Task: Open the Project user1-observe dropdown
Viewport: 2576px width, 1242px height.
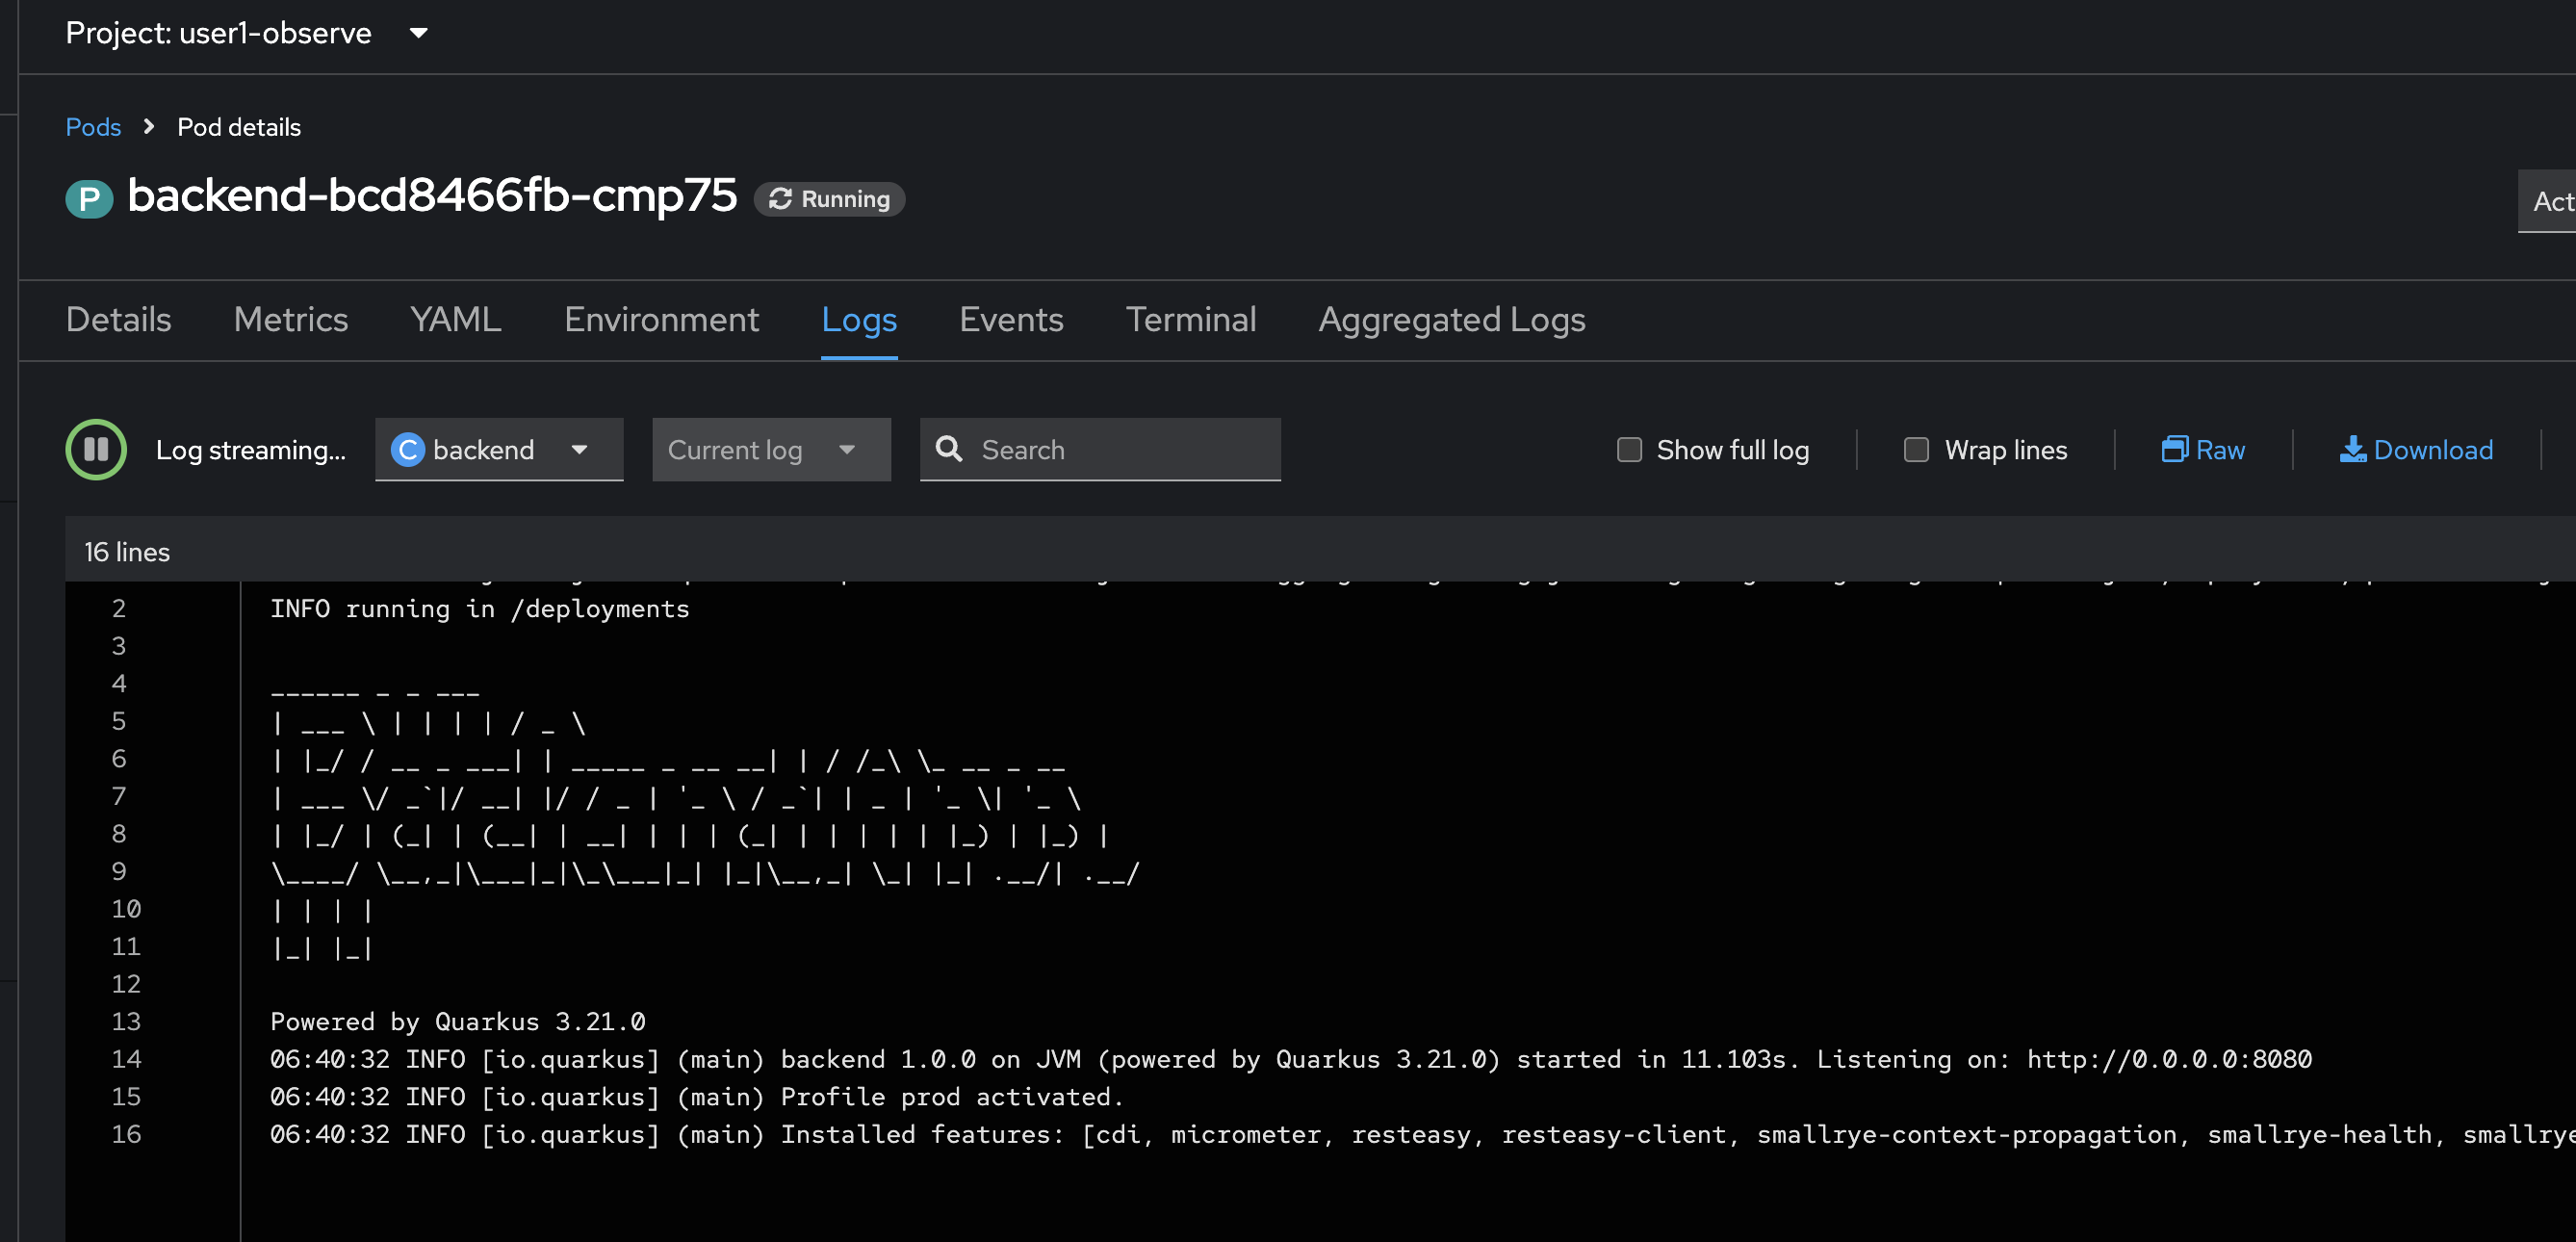Action: 247,33
